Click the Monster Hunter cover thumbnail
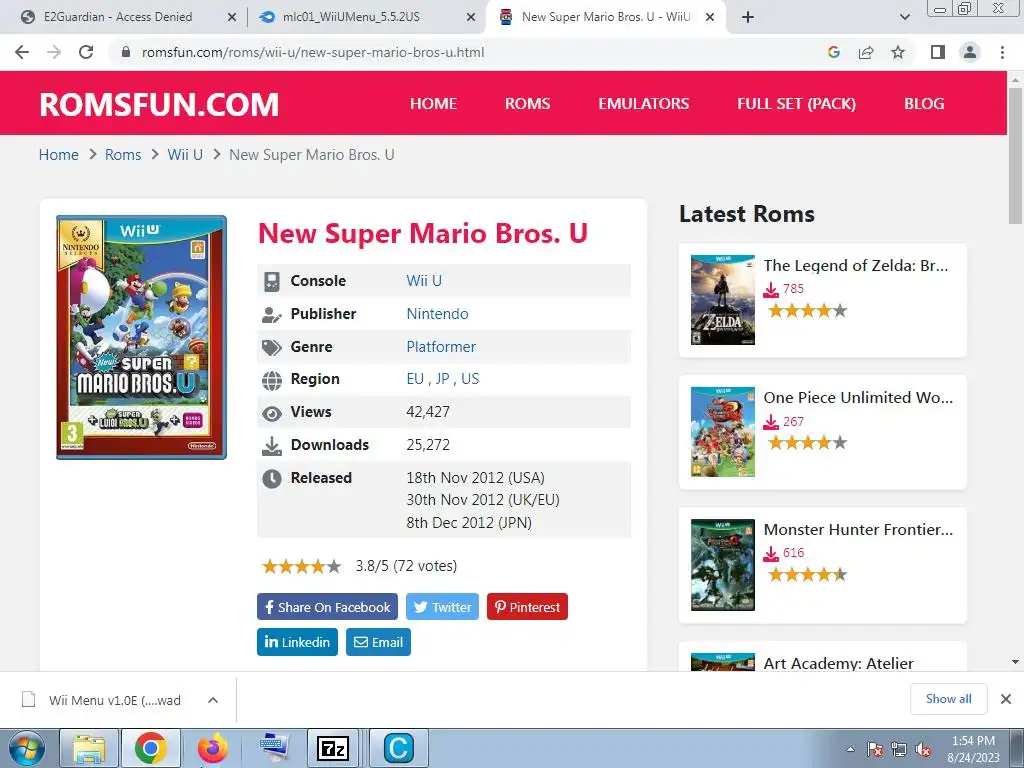Viewport: 1024px width, 768px height. click(x=722, y=565)
